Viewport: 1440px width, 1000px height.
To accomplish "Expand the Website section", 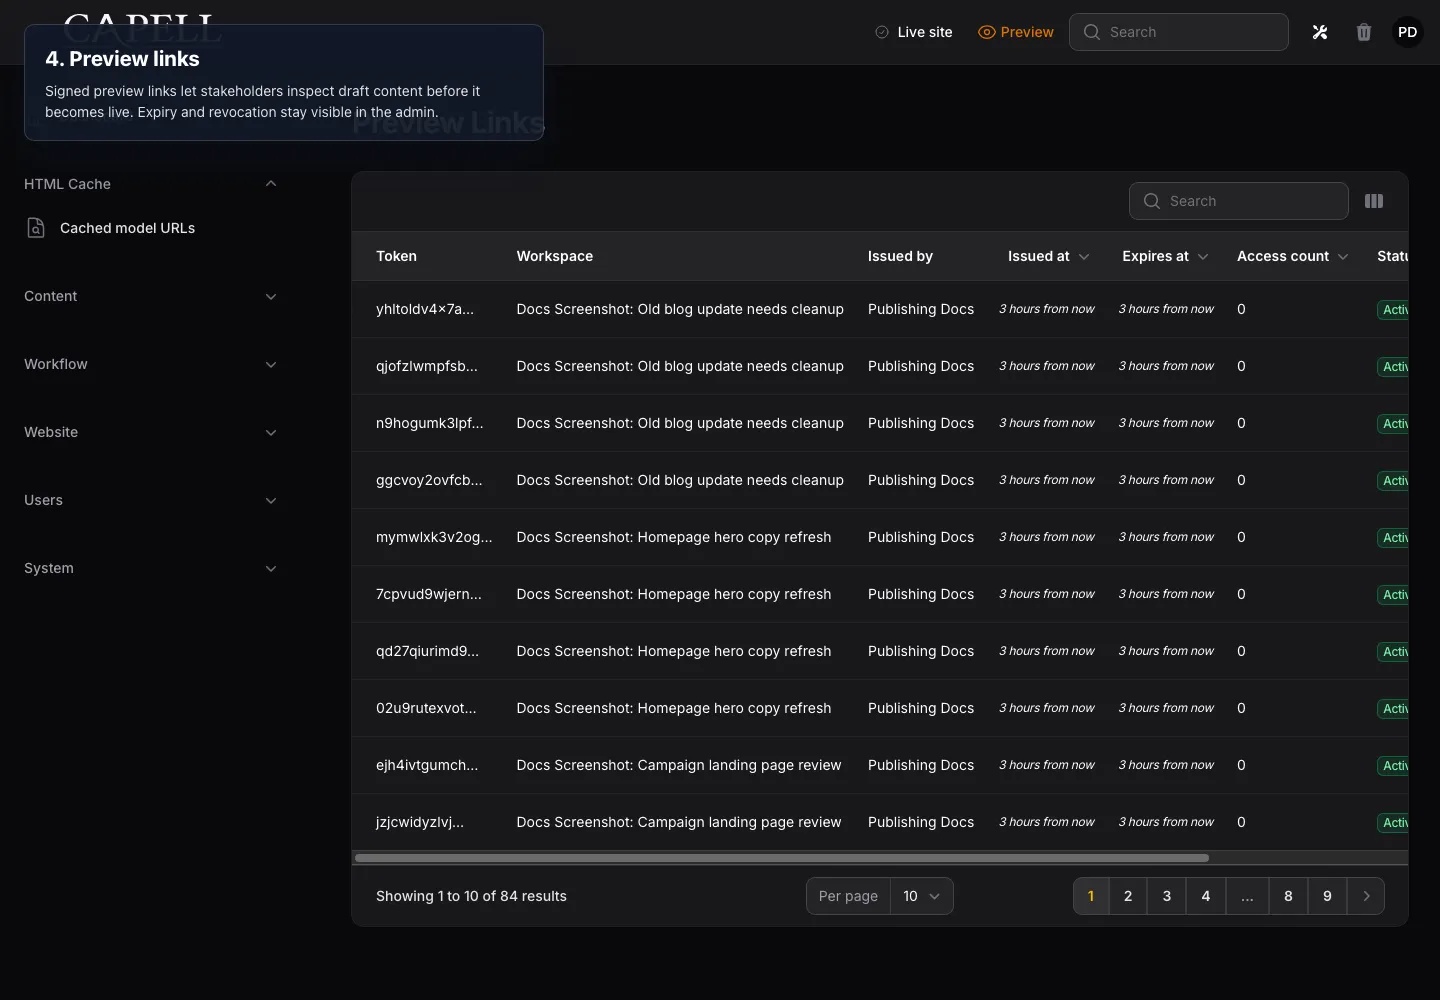I will [x=150, y=432].
